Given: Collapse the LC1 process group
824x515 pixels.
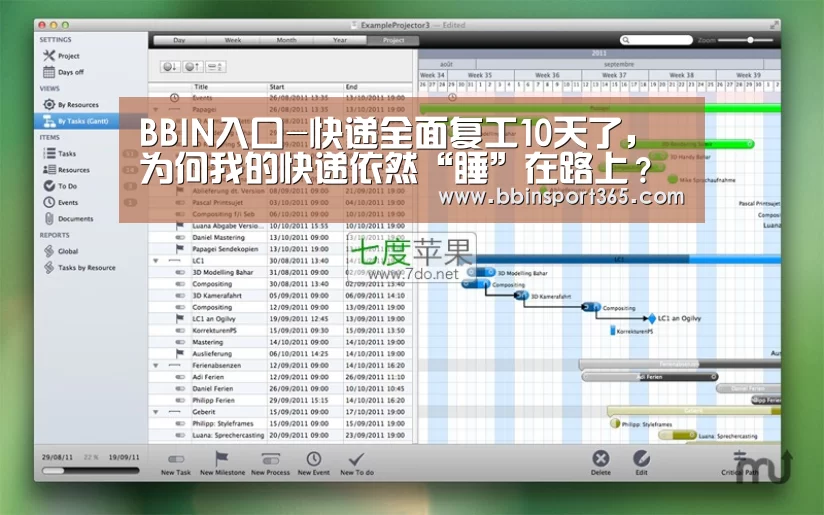Looking at the screenshot, I should 156,261.
